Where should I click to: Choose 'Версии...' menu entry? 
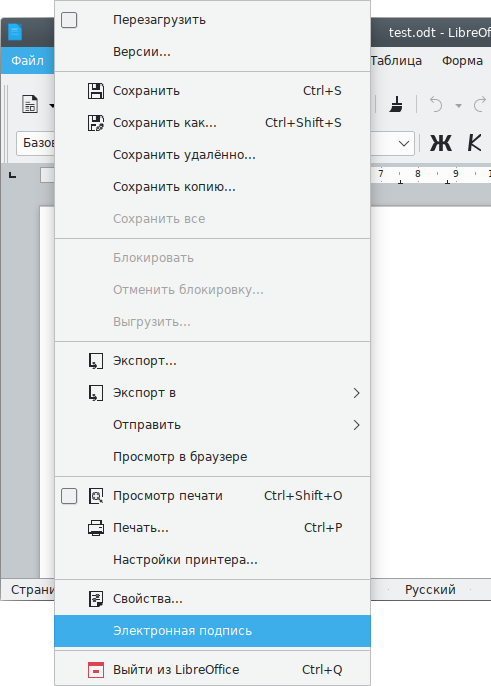click(x=212, y=52)
